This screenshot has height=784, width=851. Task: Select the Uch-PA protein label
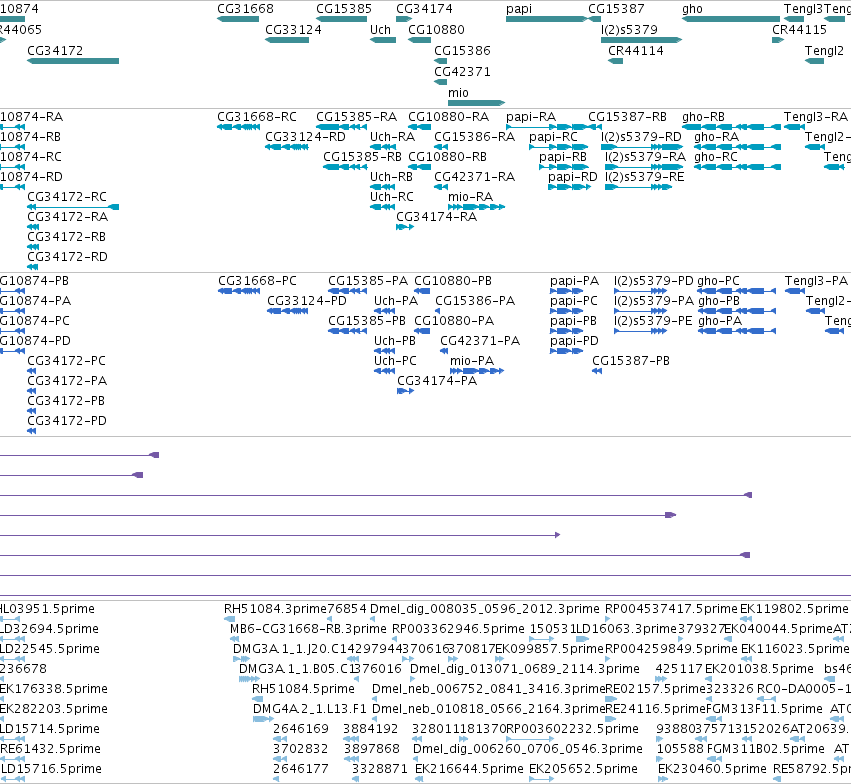coord(396,302)
